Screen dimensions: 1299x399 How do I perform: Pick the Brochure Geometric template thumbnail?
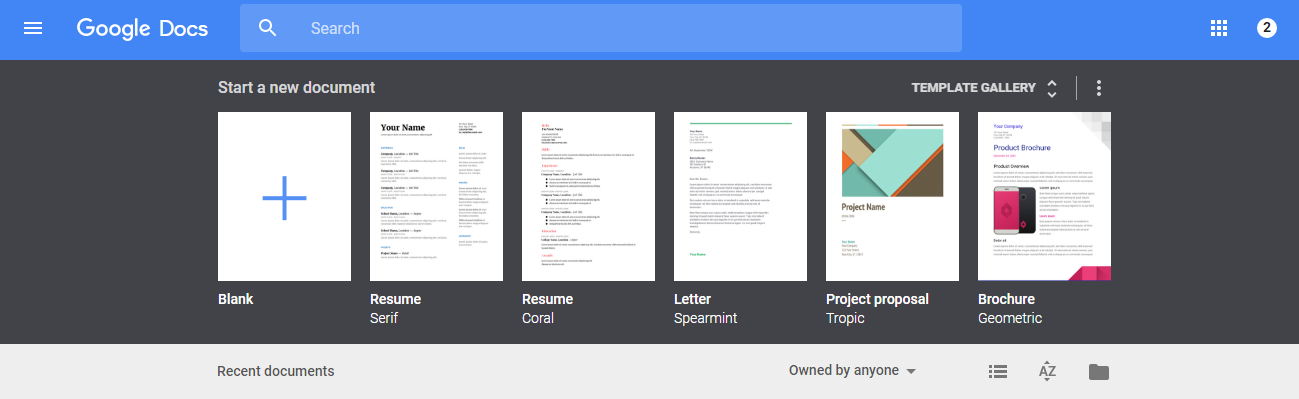[1044, 196]
